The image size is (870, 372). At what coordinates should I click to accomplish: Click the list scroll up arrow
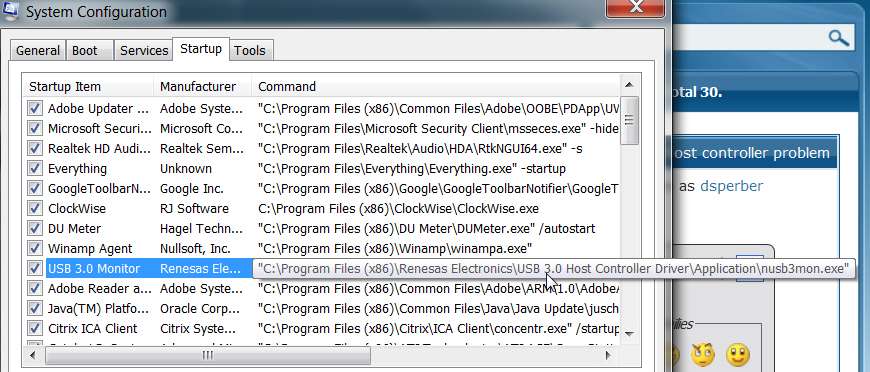(629, 85)
